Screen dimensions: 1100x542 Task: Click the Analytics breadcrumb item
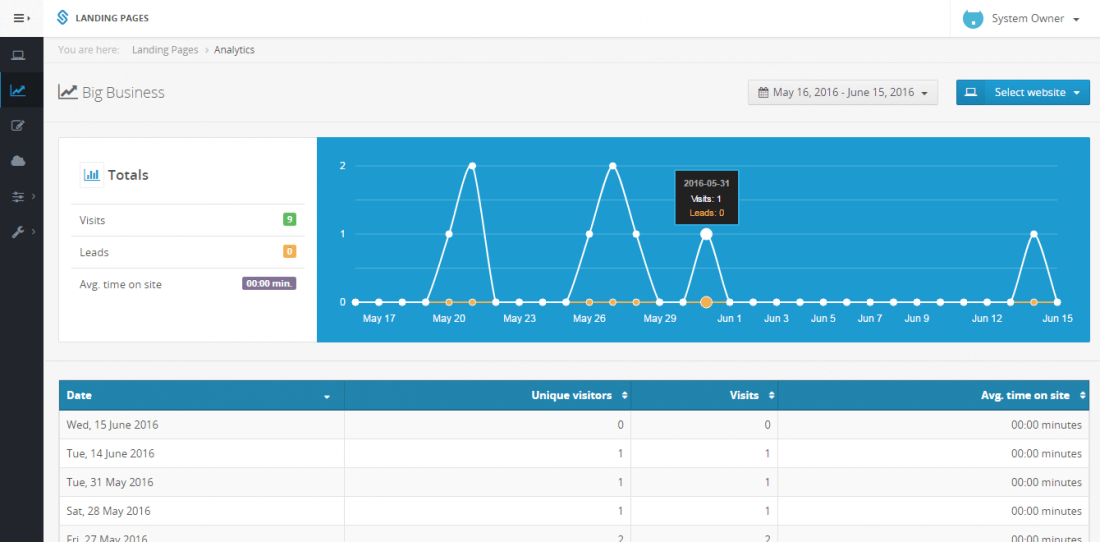pyautogui.click(x=234, y=50)
